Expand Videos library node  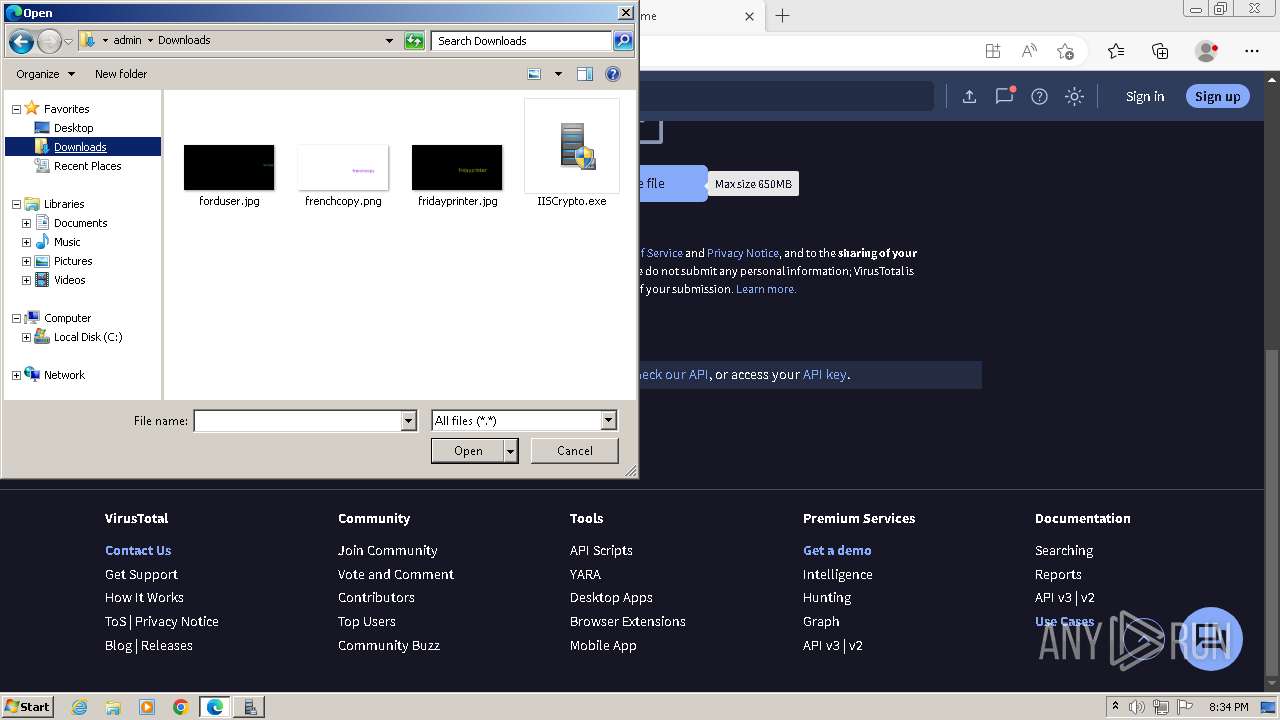pos(26,280)
